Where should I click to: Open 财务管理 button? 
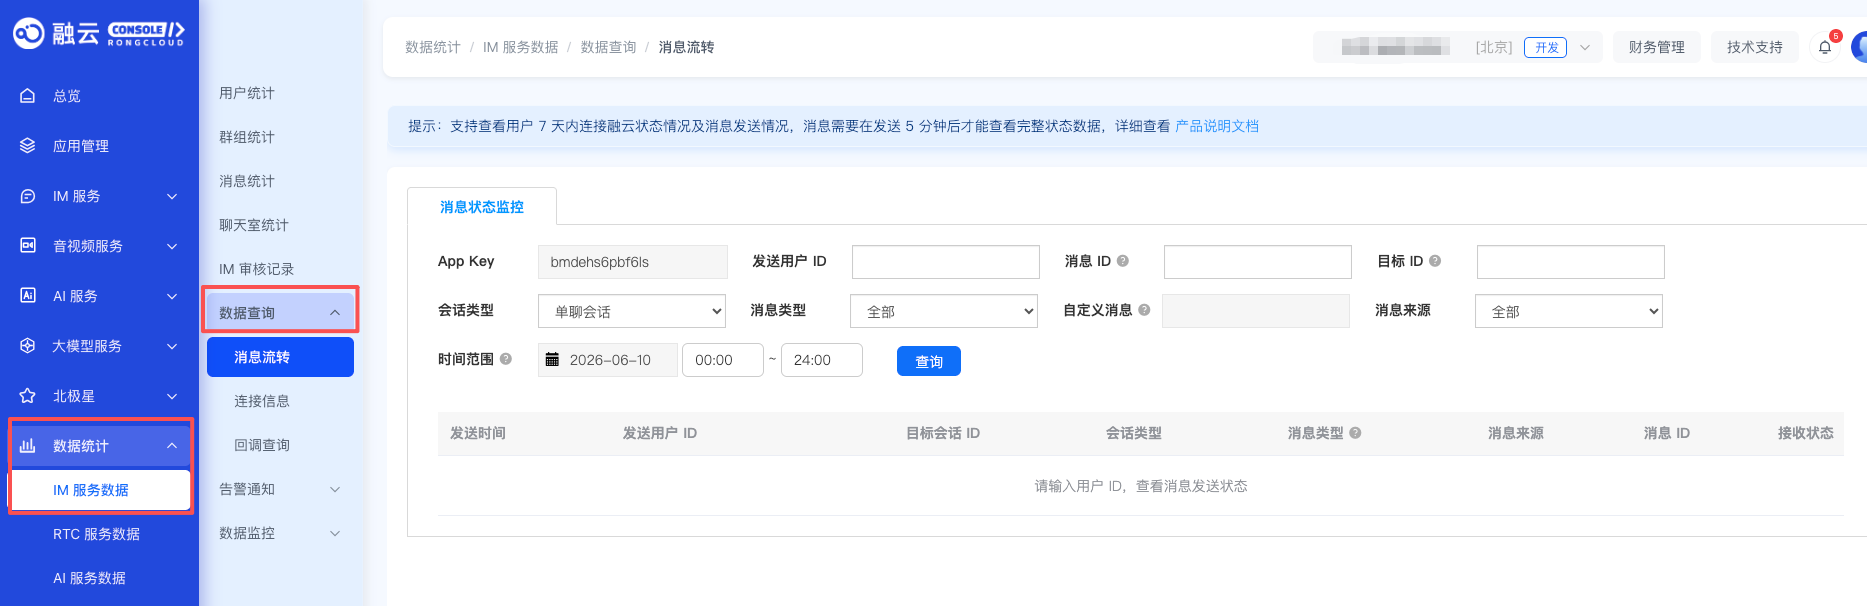(x=1657, y=47)
